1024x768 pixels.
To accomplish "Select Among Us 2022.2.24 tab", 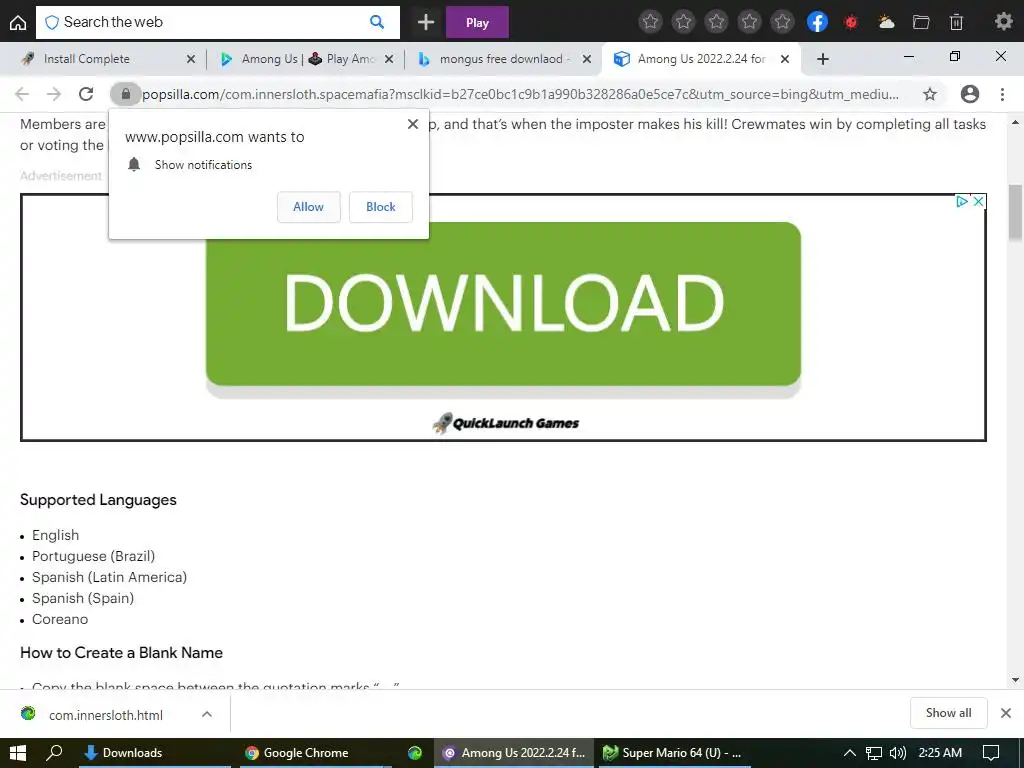I will coord(701,59).
